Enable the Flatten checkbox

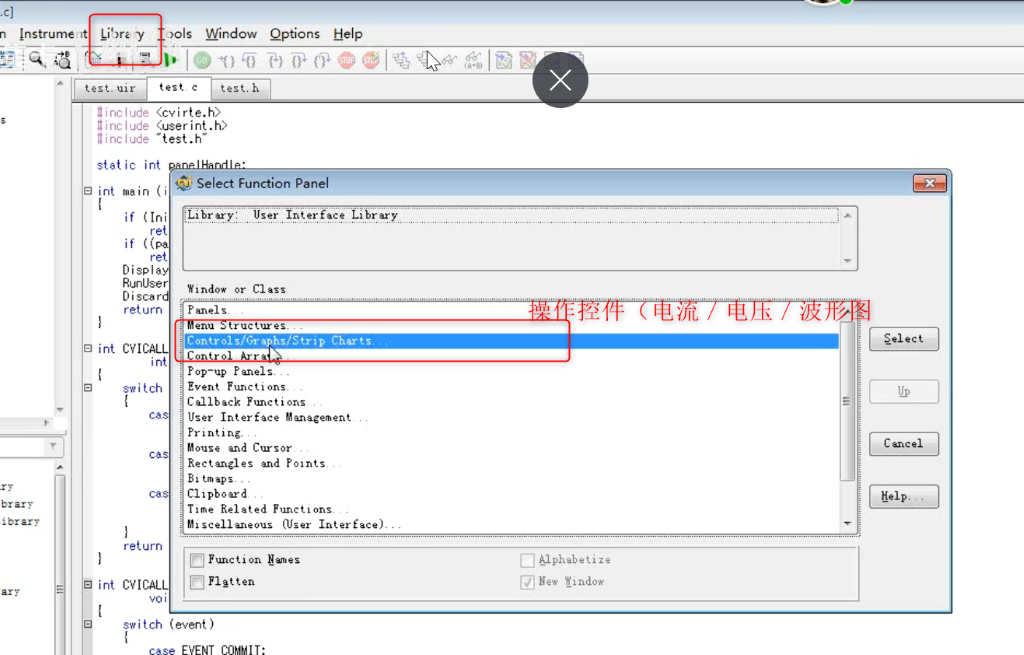(x=197, y=581)
